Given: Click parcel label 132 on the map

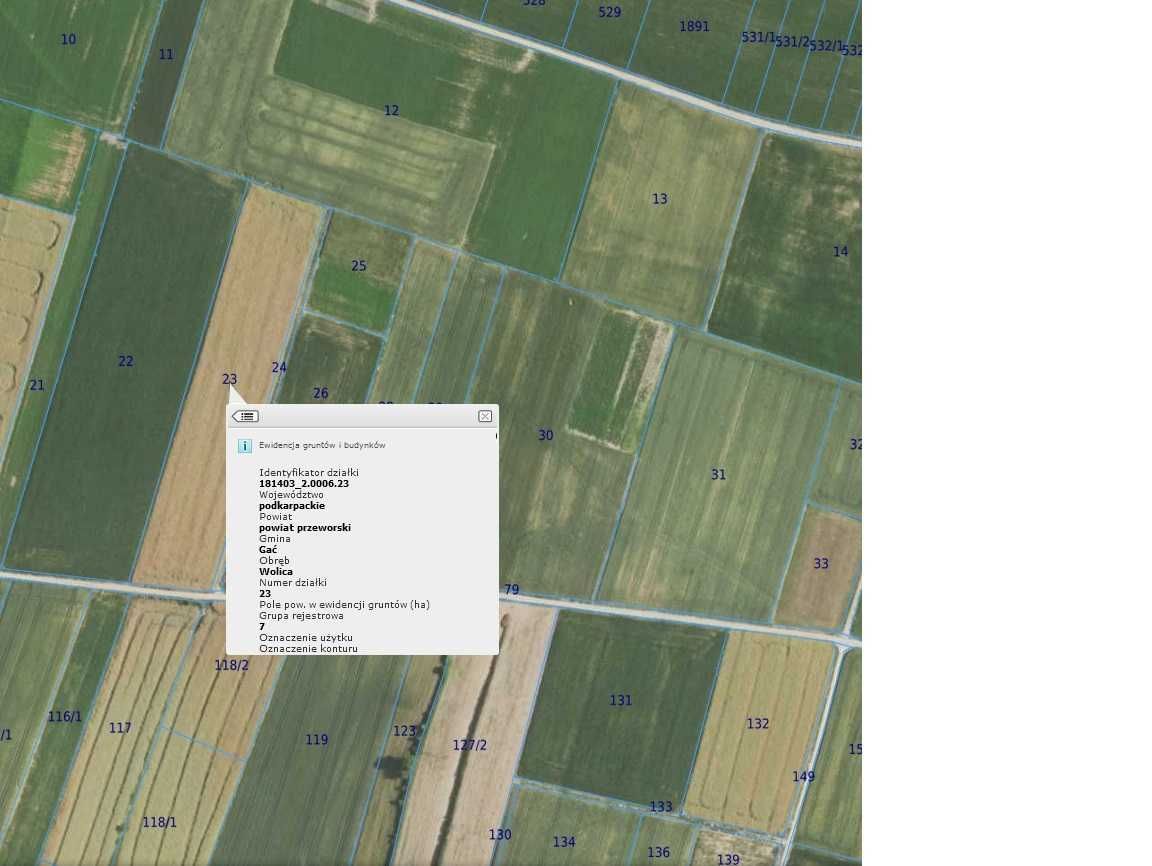Looking at the screenshot, I should 757,724.
